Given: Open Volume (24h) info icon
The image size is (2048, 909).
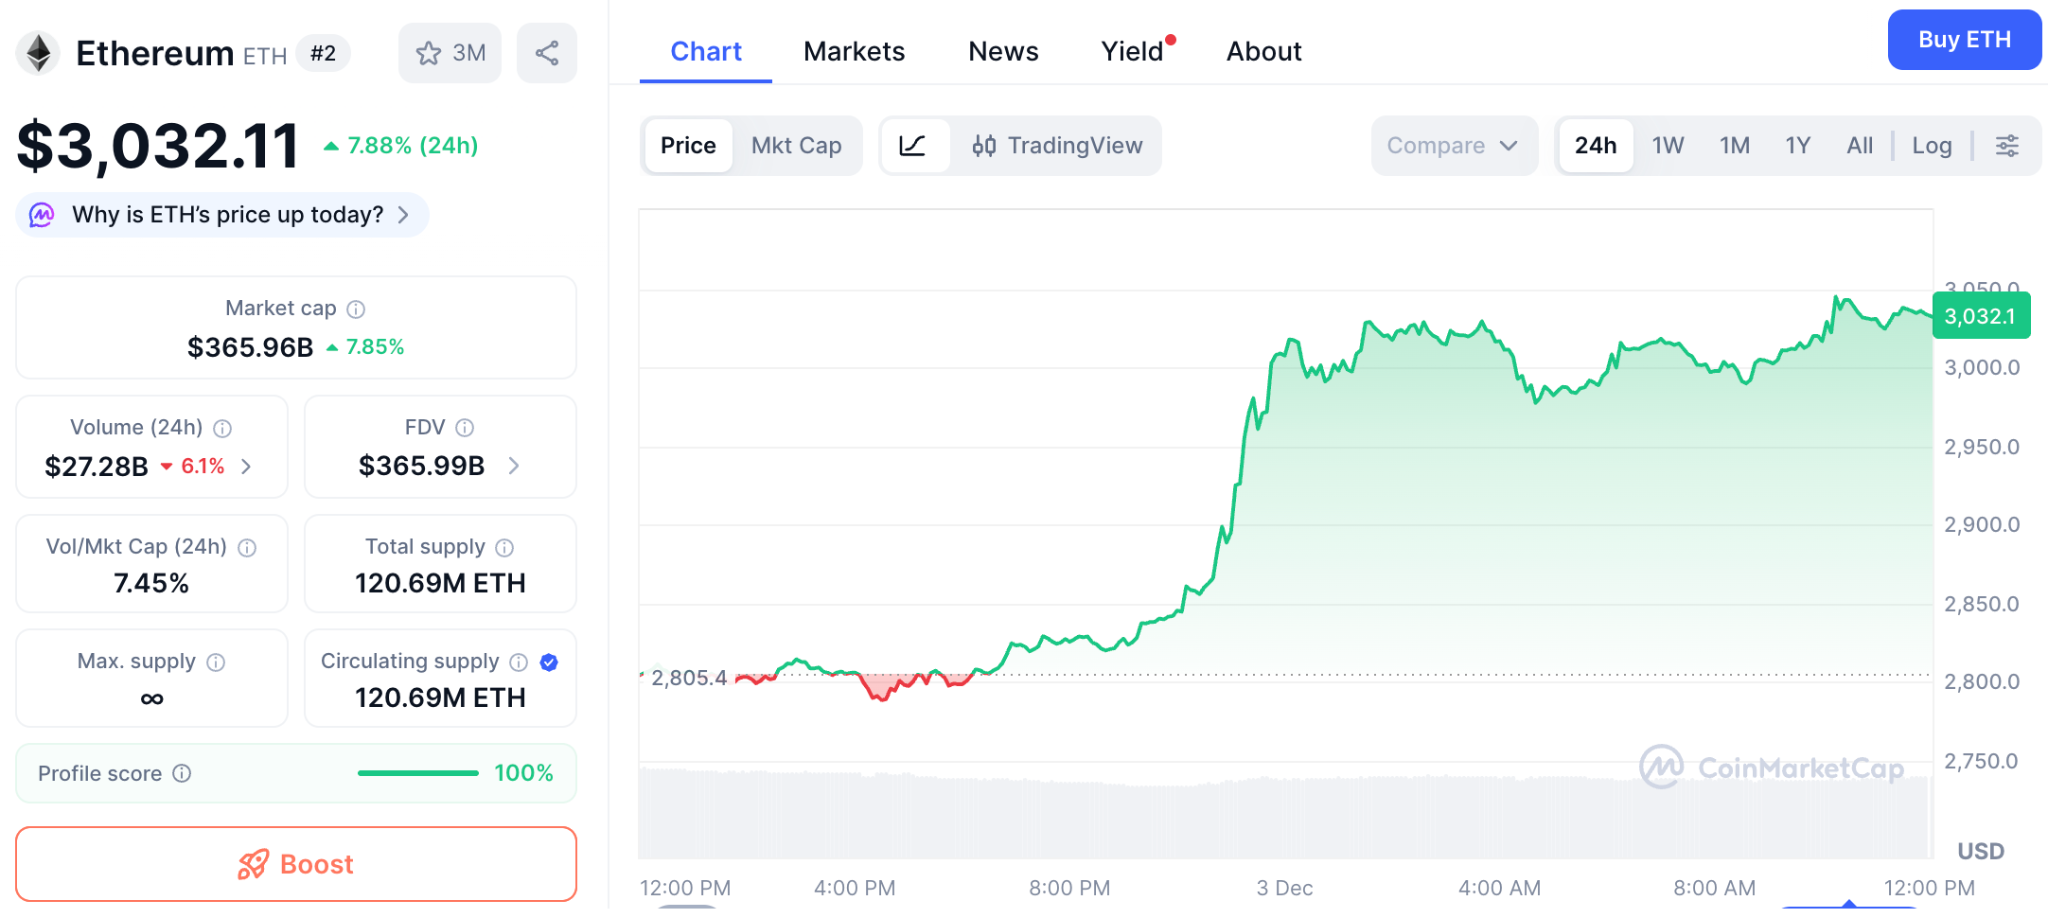Looking at the screenshot, I should click(x=223, y=428).
